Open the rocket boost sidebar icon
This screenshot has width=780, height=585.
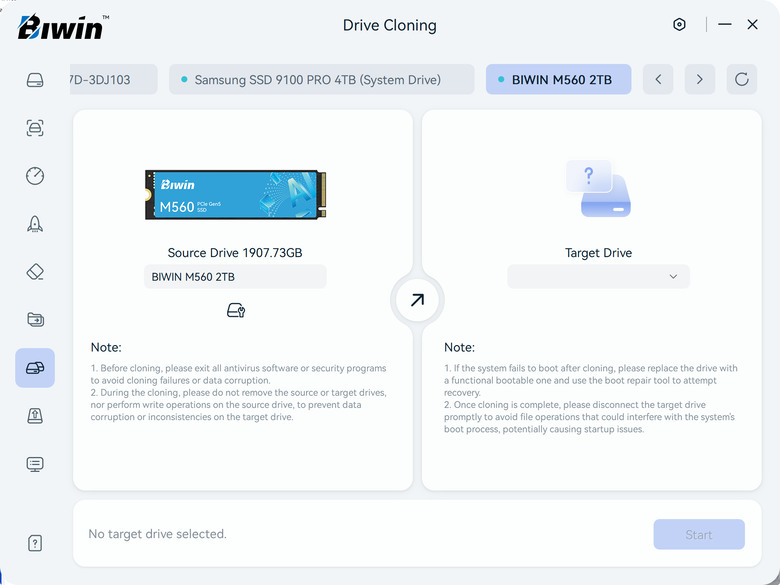(35, 224)
